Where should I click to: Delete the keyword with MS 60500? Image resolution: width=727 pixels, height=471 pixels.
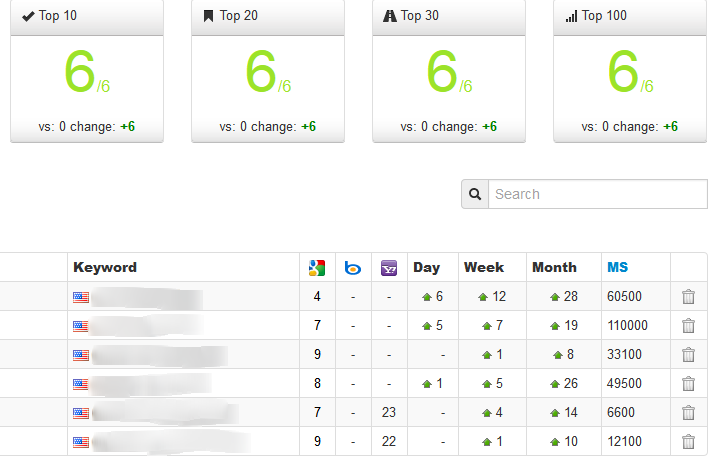689,297
